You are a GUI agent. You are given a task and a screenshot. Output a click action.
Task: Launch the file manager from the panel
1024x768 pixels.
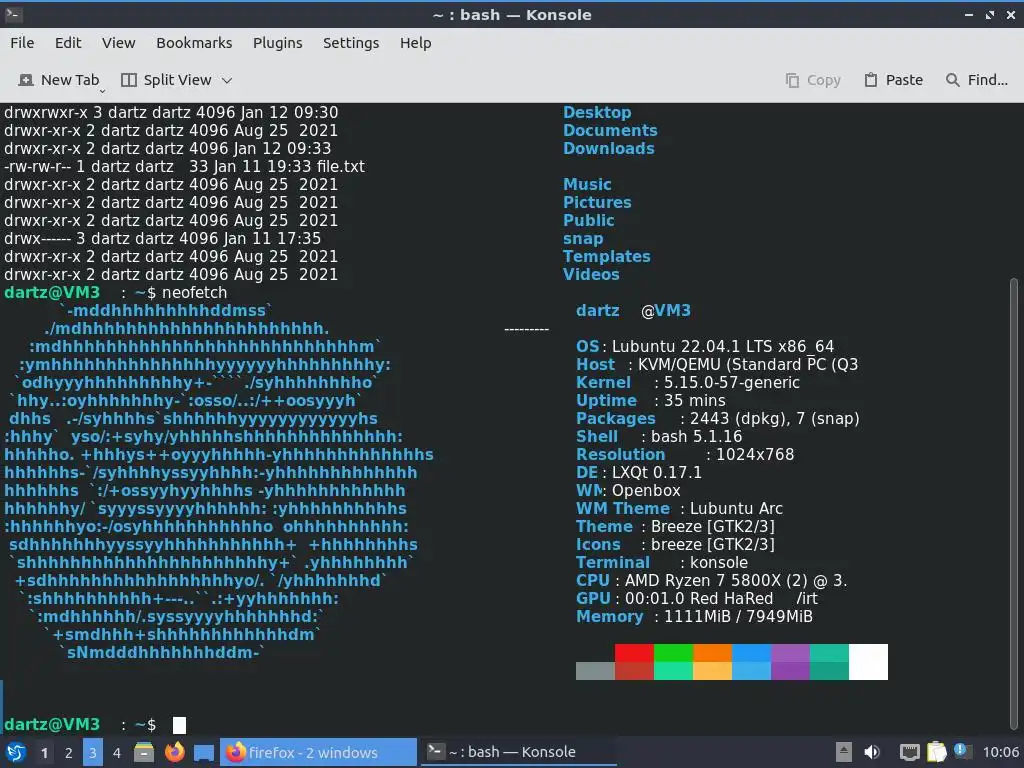[144, 753]
